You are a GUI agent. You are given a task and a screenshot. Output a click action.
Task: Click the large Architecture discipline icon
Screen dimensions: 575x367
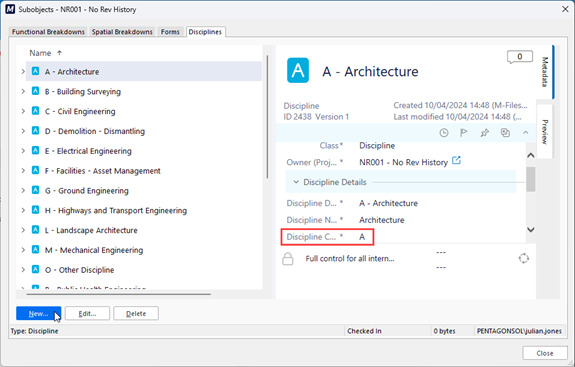coord(298,70)
